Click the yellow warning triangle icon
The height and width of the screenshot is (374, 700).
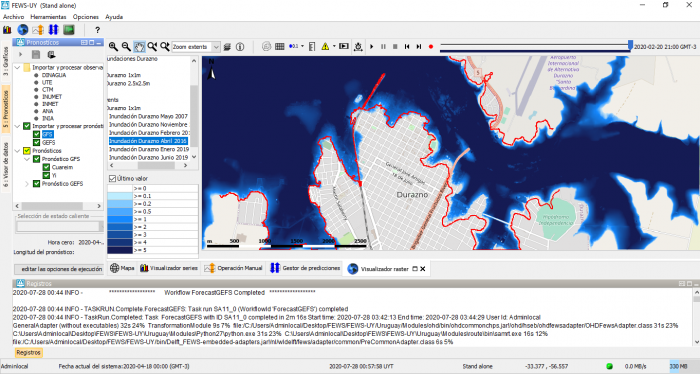pyautogui.click(x=325, y=46)
